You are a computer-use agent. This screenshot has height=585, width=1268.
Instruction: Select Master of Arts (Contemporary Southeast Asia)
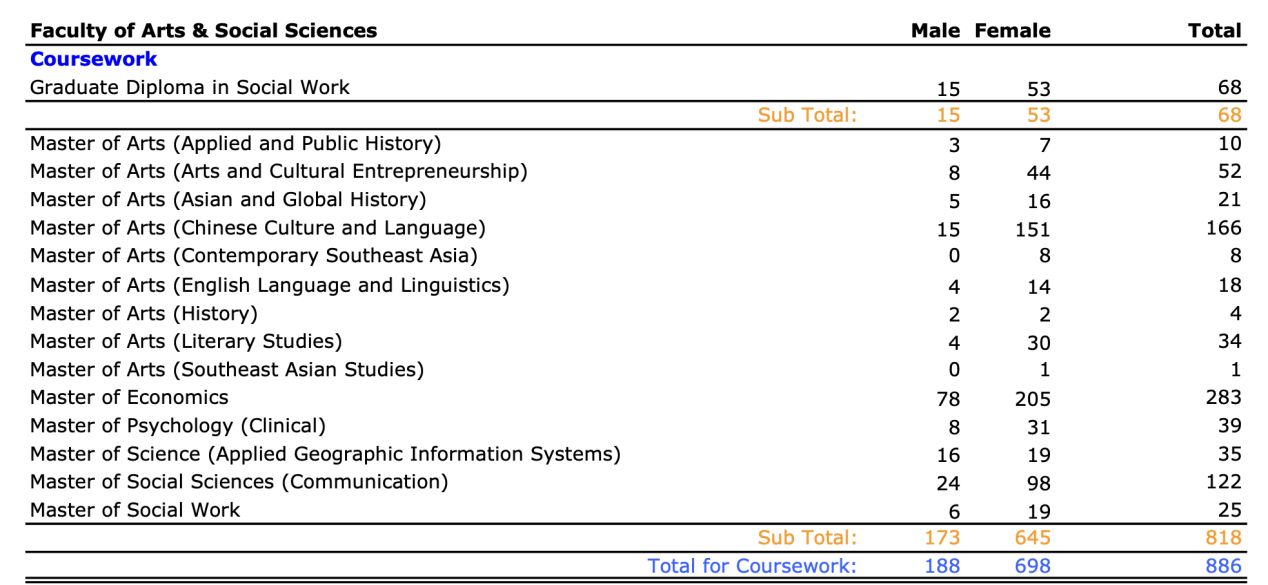(x=253, y=256)
